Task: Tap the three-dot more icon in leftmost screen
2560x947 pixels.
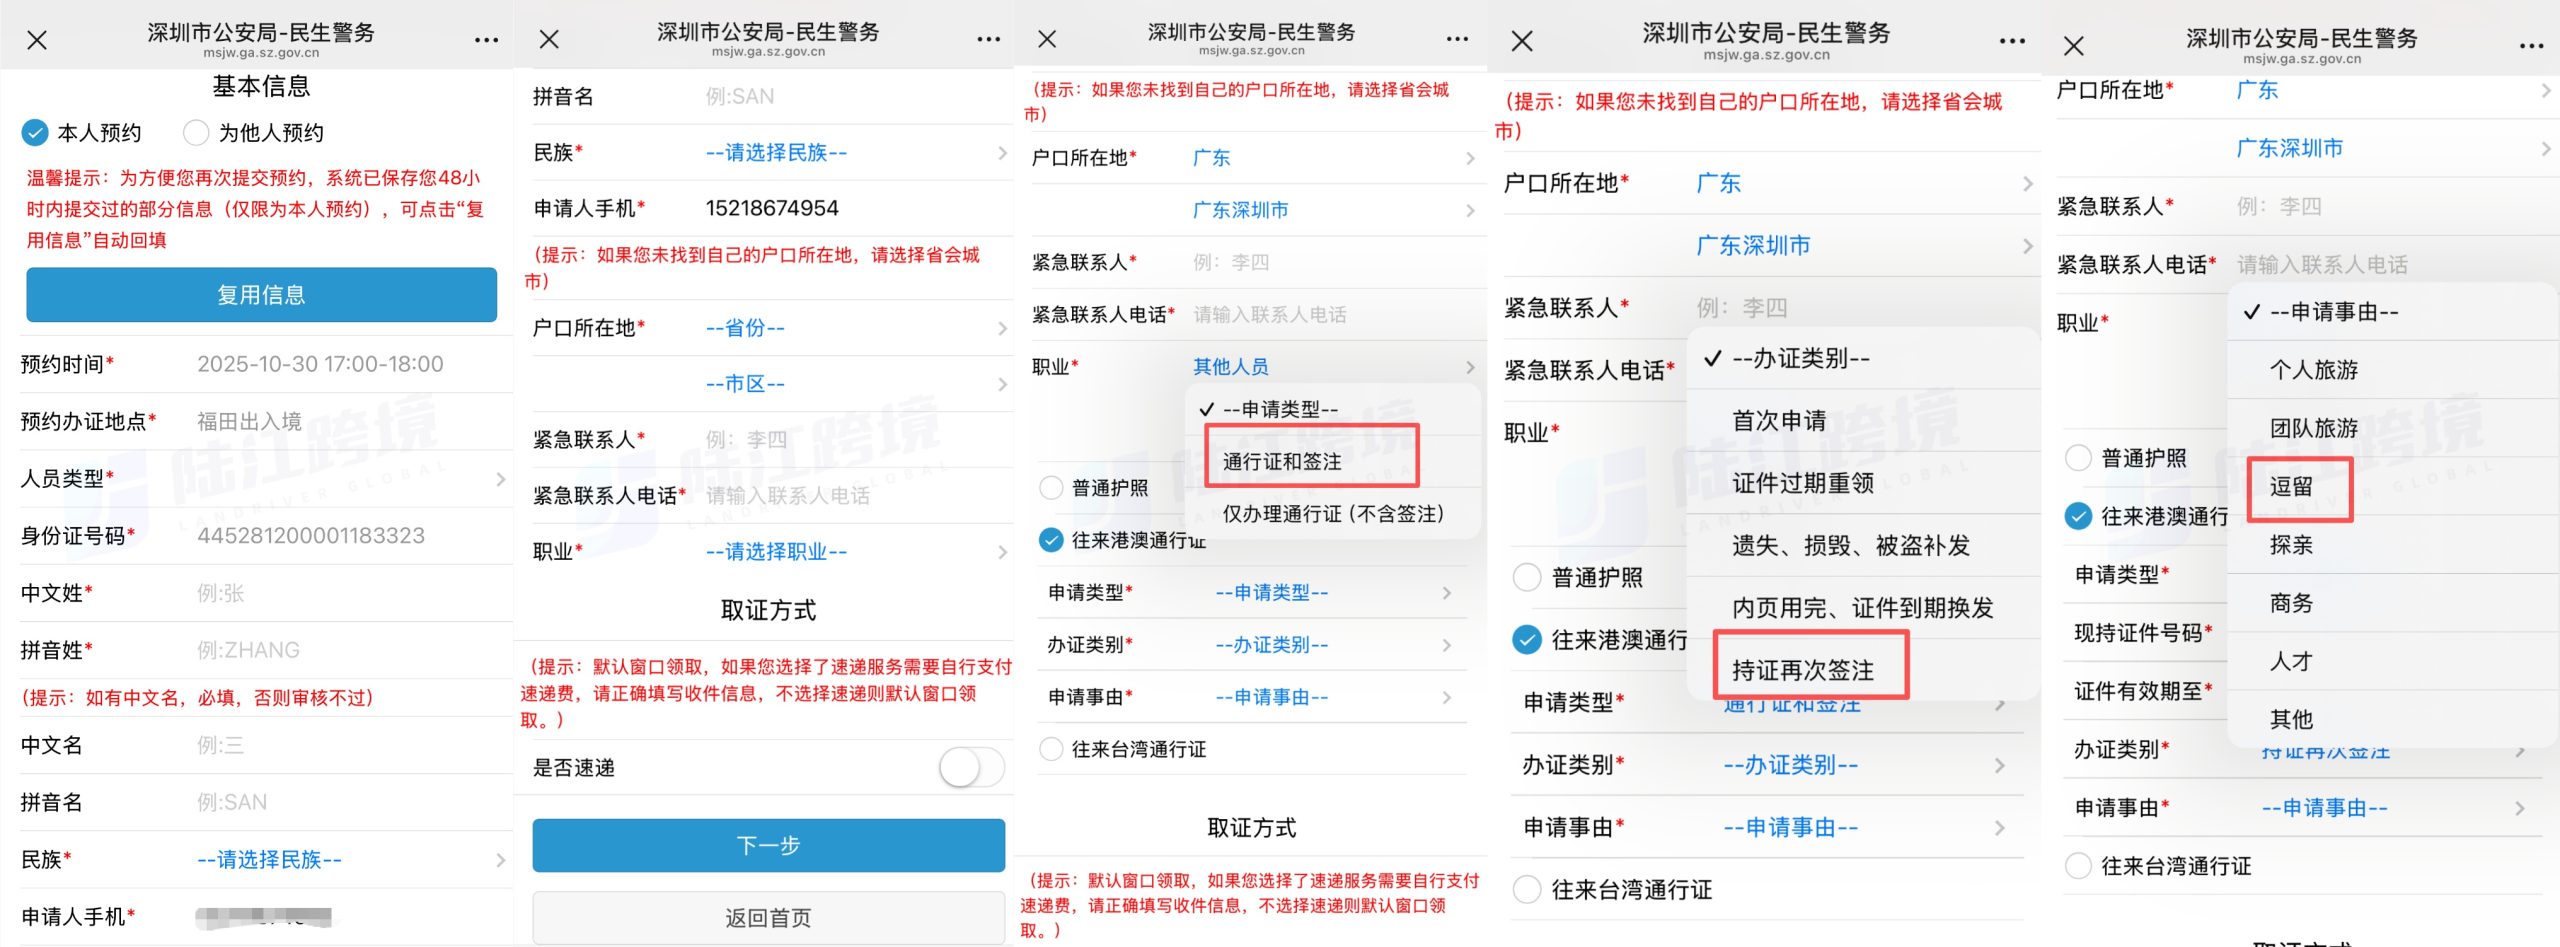Action: [486, 40]
